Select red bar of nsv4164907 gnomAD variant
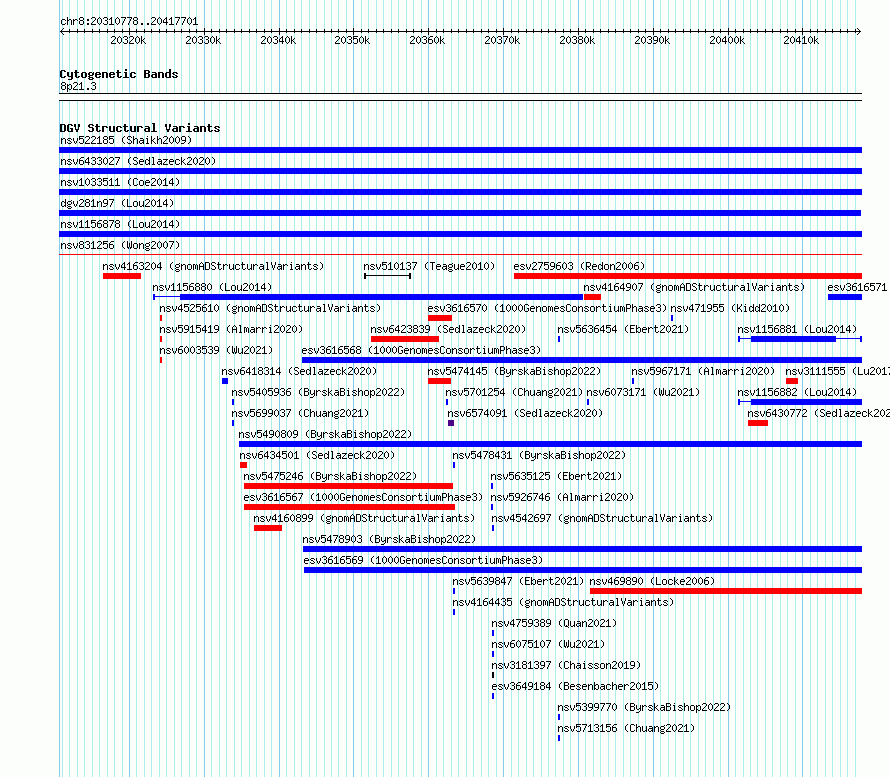 (593, 297)
